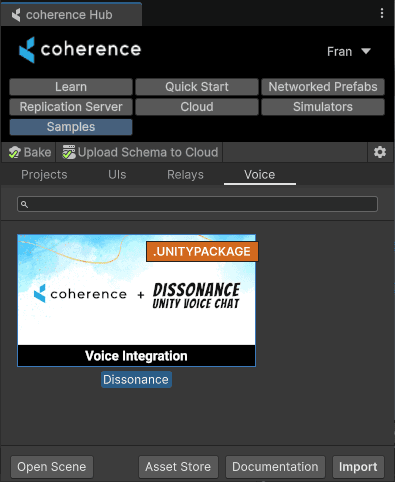Click the coherence logo in the header
Viewport: 395px width, 482px height.
[x=80, y=50]
